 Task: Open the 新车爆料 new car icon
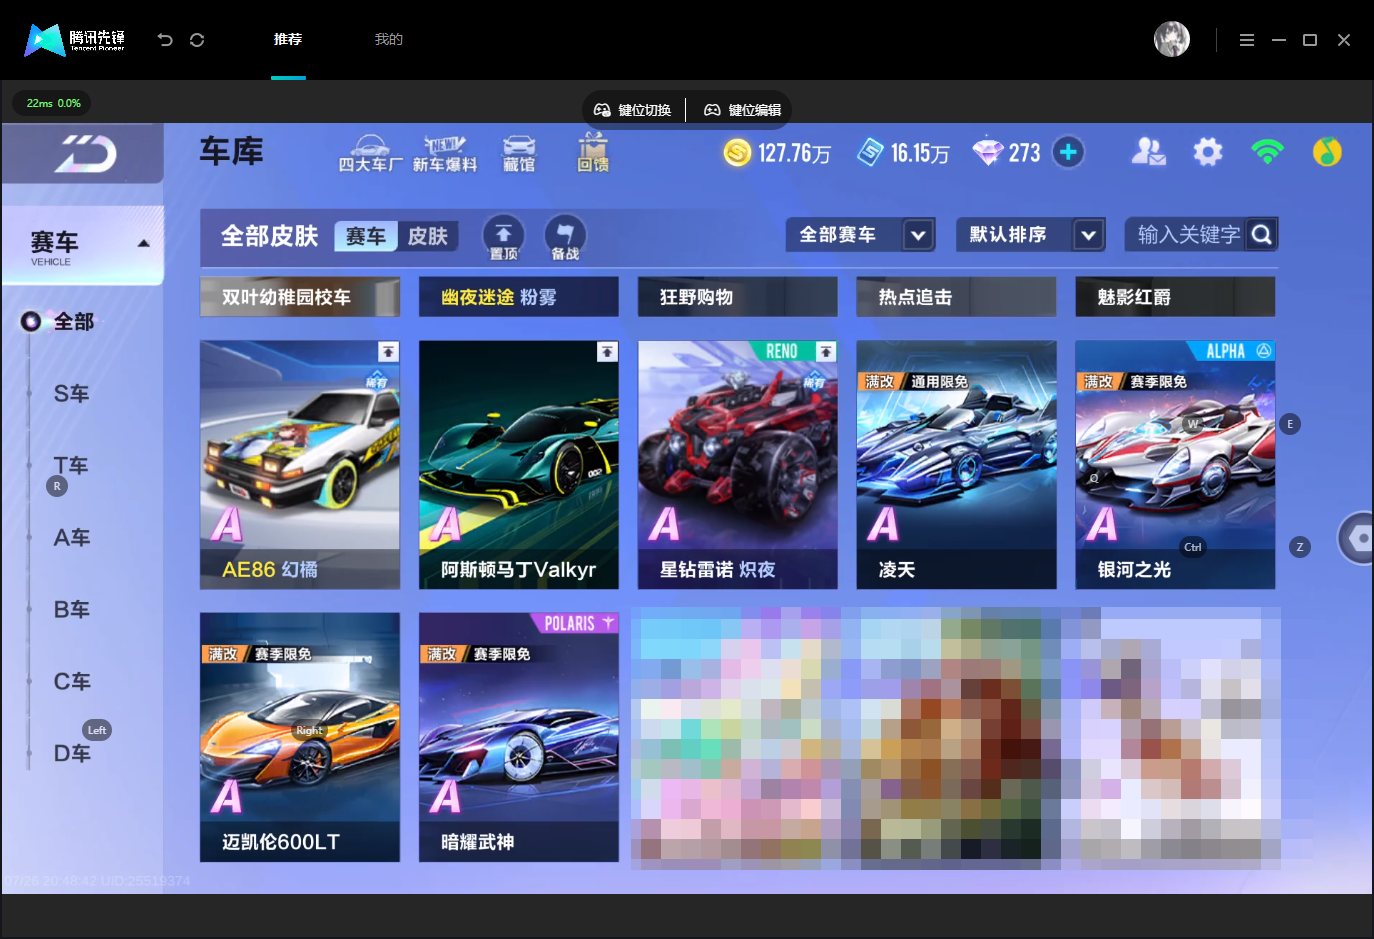click(x=445, y=153)
